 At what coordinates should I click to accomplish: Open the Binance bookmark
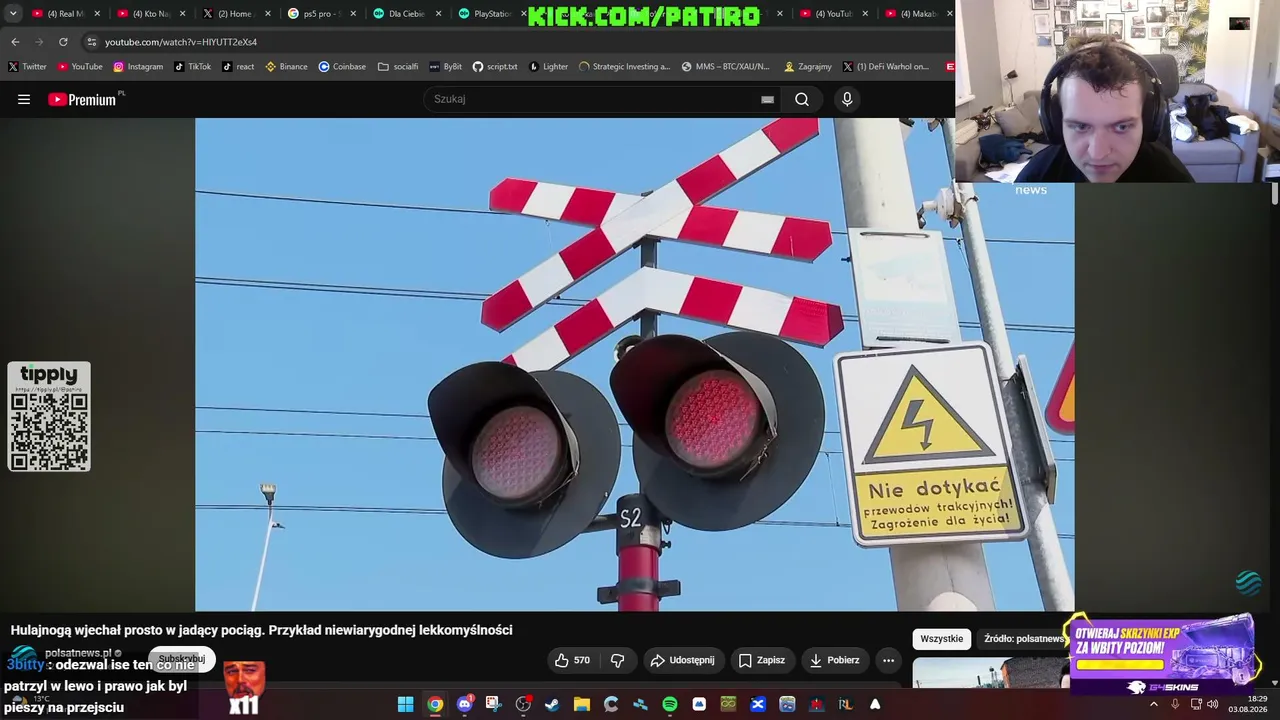[x=286, y=67]
